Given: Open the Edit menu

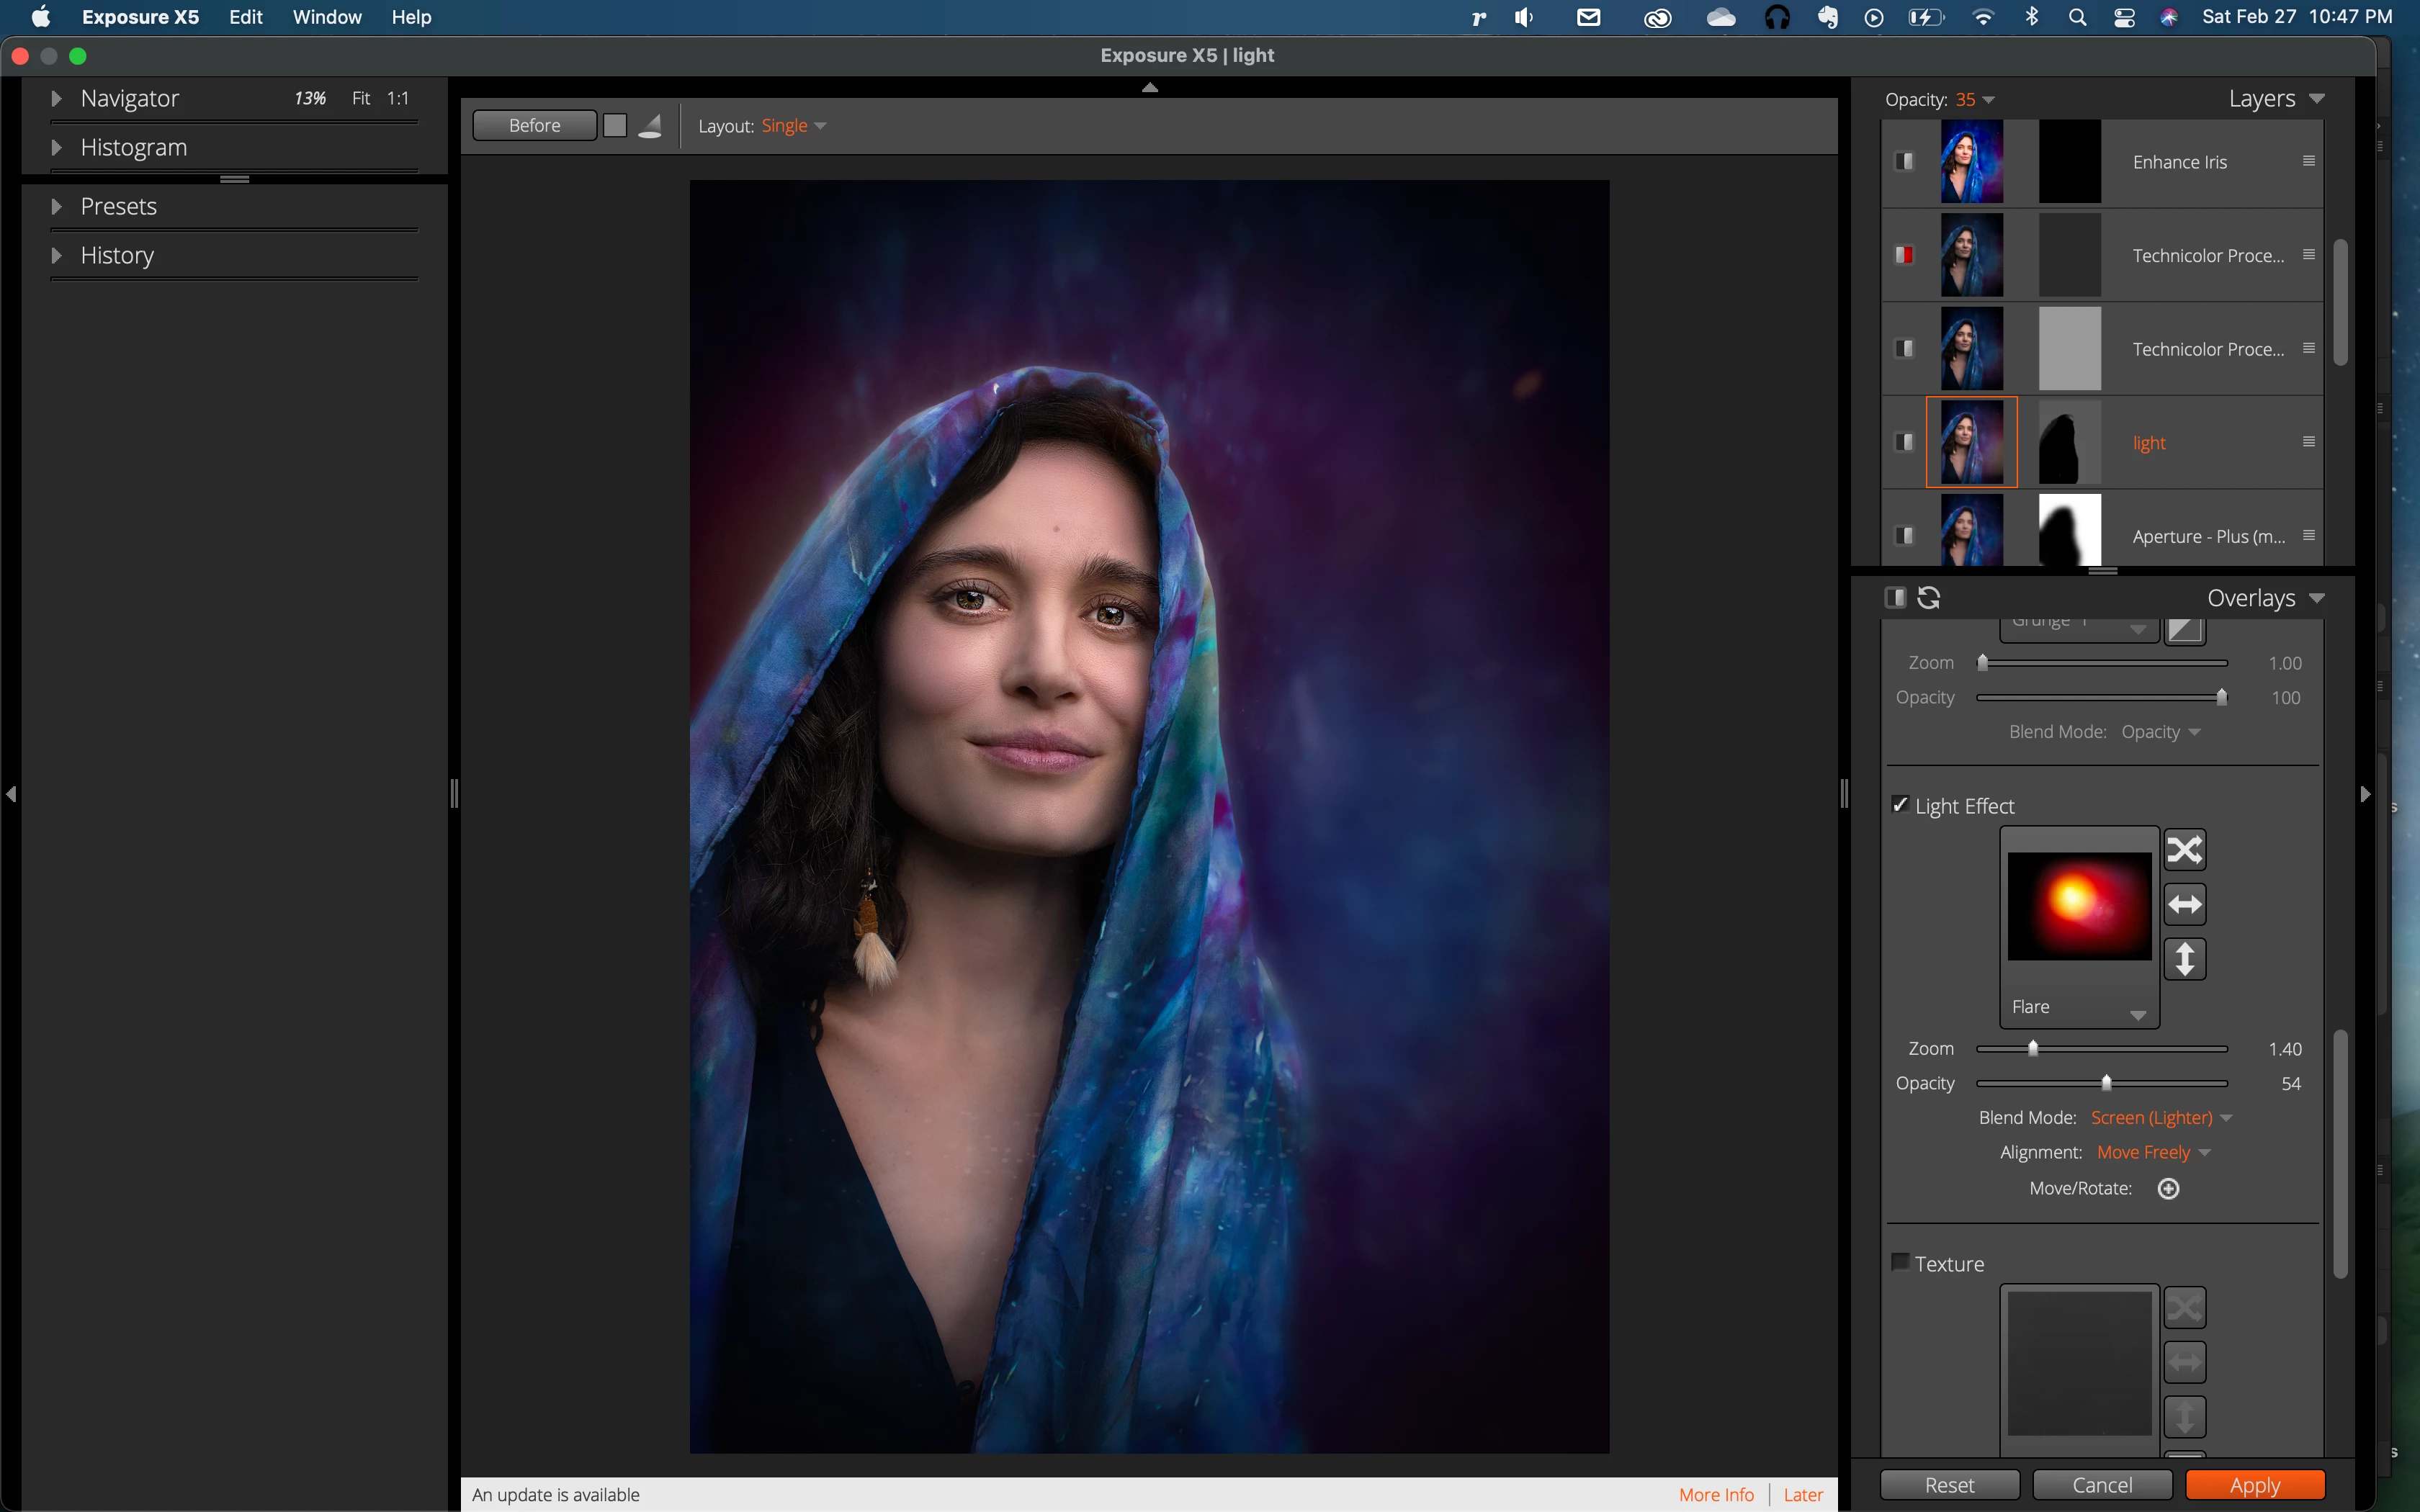Looking at the screenshot, I should pos(245,17).
